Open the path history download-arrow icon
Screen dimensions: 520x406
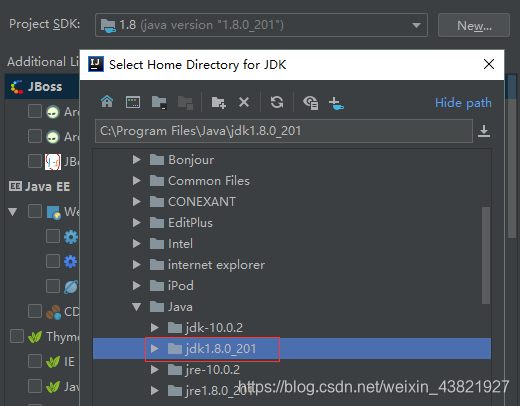click(x=484, y=131)
